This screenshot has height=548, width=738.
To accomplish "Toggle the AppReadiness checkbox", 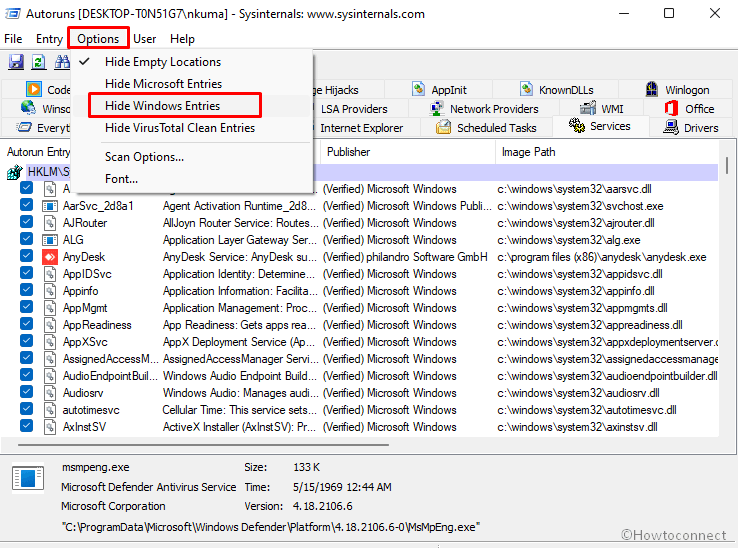I will click(x=26, y=324).
